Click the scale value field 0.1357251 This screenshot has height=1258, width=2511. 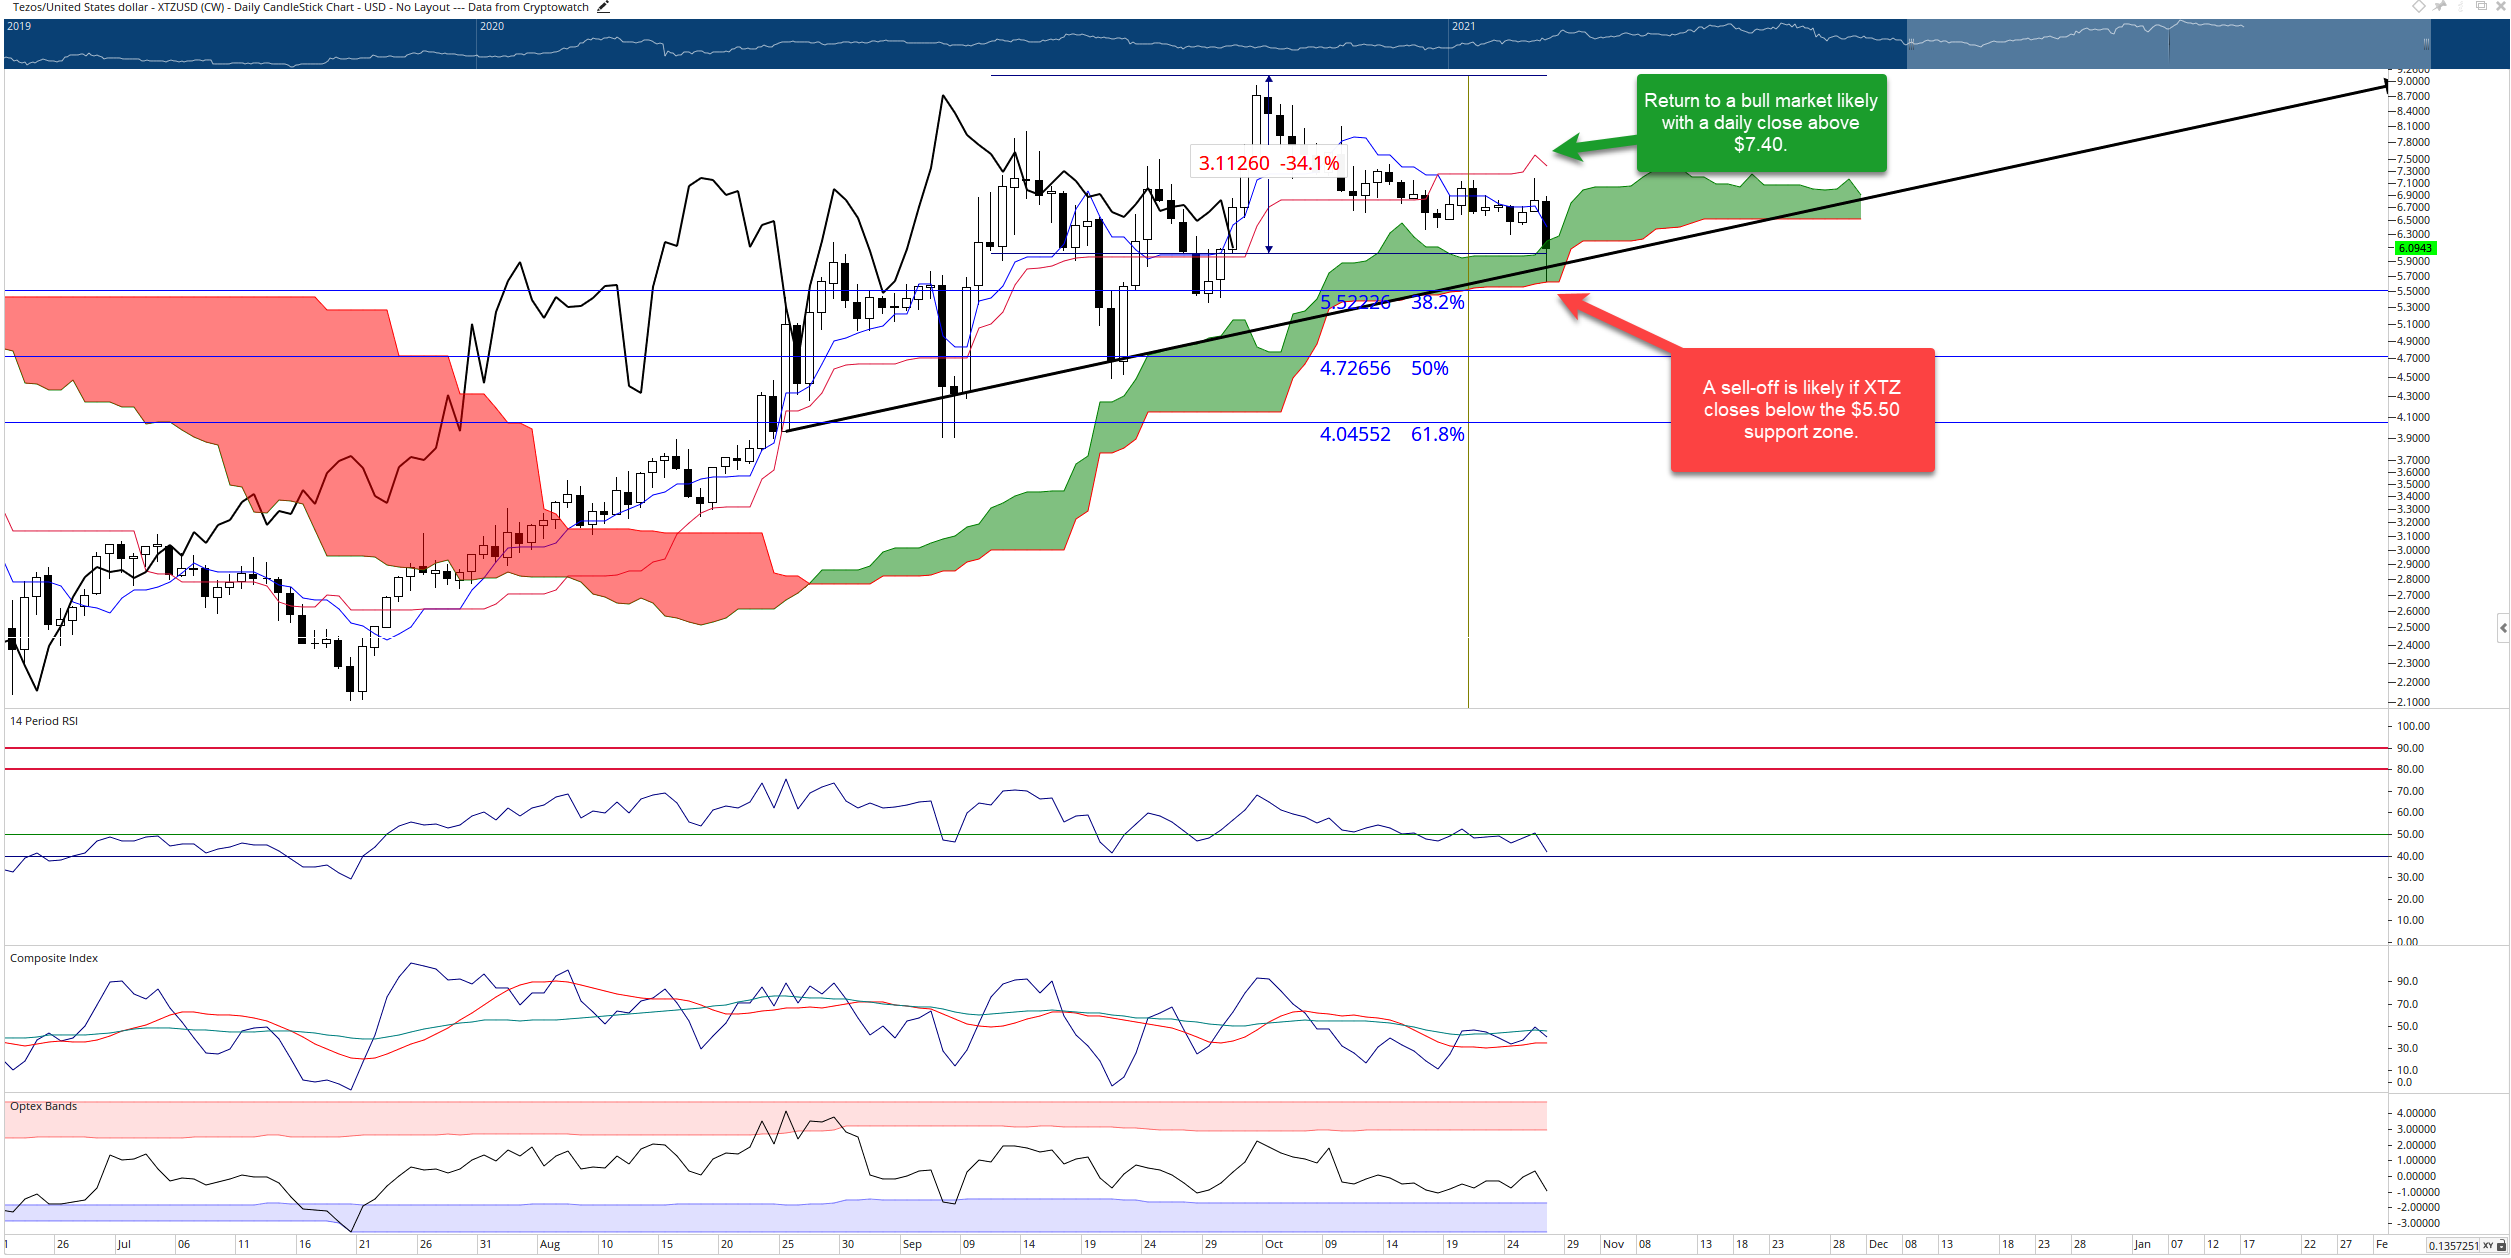(x=2453, y=1245)
